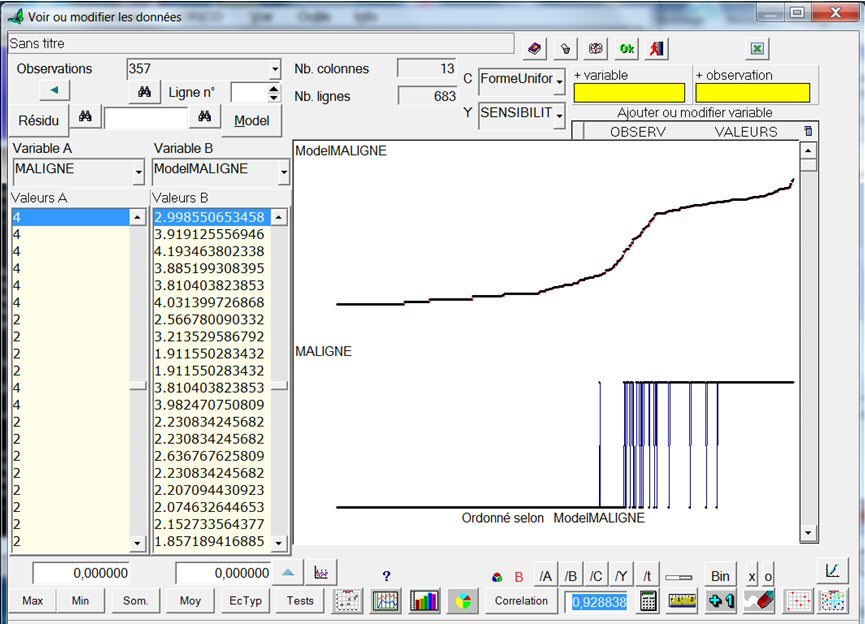Click the calculator icon
The height and width of the screenshot is (624, 865).
pyautogui.click(x=649, y=601)
